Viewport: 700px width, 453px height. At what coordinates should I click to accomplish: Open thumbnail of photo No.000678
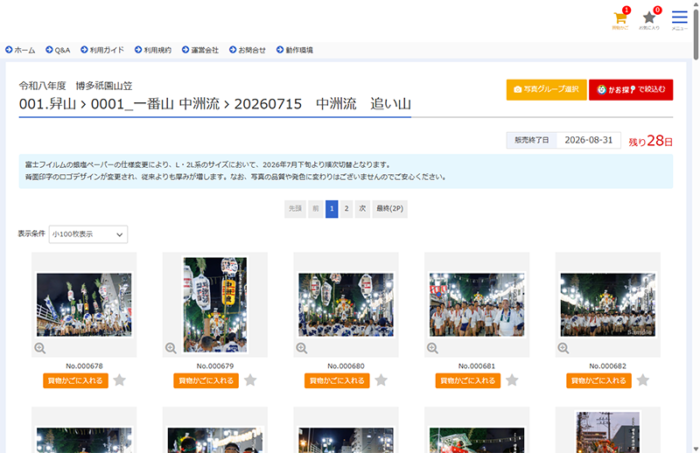tap(84, 305)
